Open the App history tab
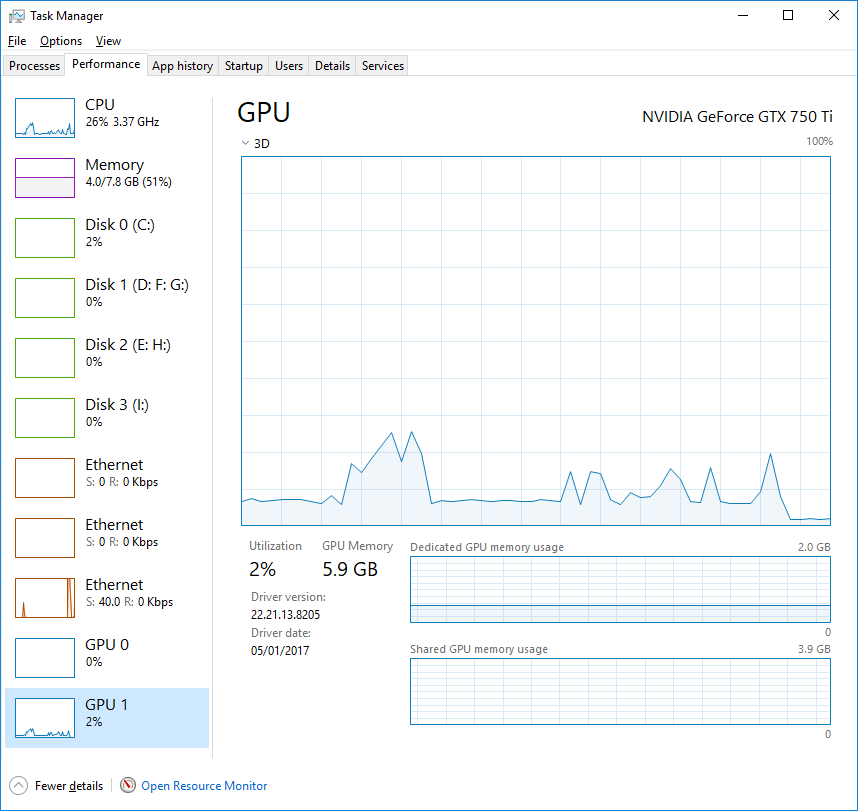Screen dimensions: 858x811 click(x=182, y=65)
